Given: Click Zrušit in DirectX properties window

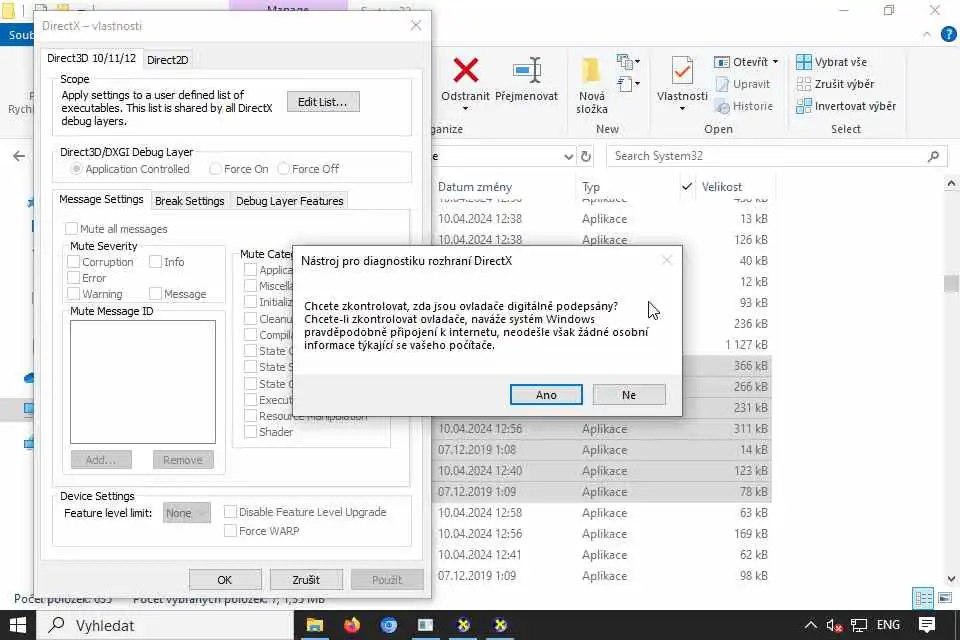Looking at the screenshot, I should pyautogui.click(x=306, y=579).
